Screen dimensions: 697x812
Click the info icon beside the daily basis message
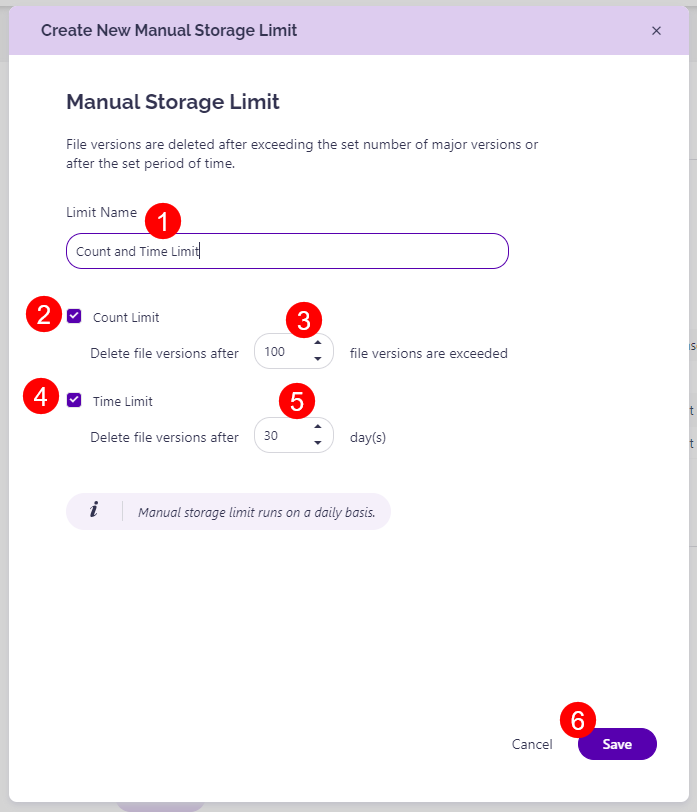94,510
